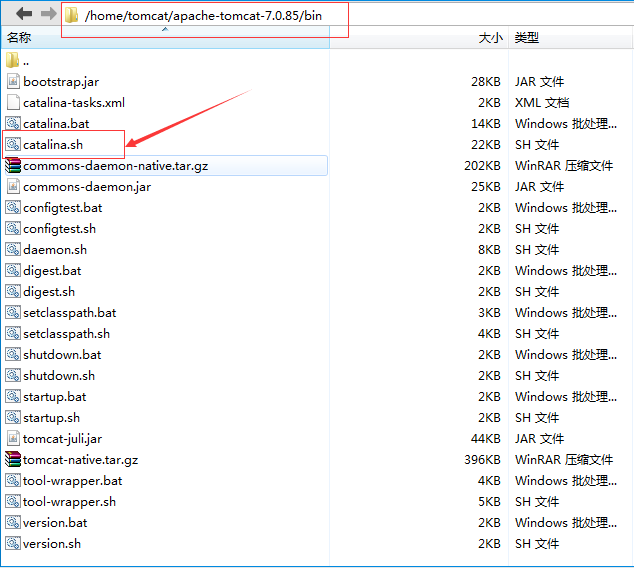The height and width of the screenshot is (568, 634).
Task: Click the file name tomcat-native.tar.gz
Action: click(80, 460)
